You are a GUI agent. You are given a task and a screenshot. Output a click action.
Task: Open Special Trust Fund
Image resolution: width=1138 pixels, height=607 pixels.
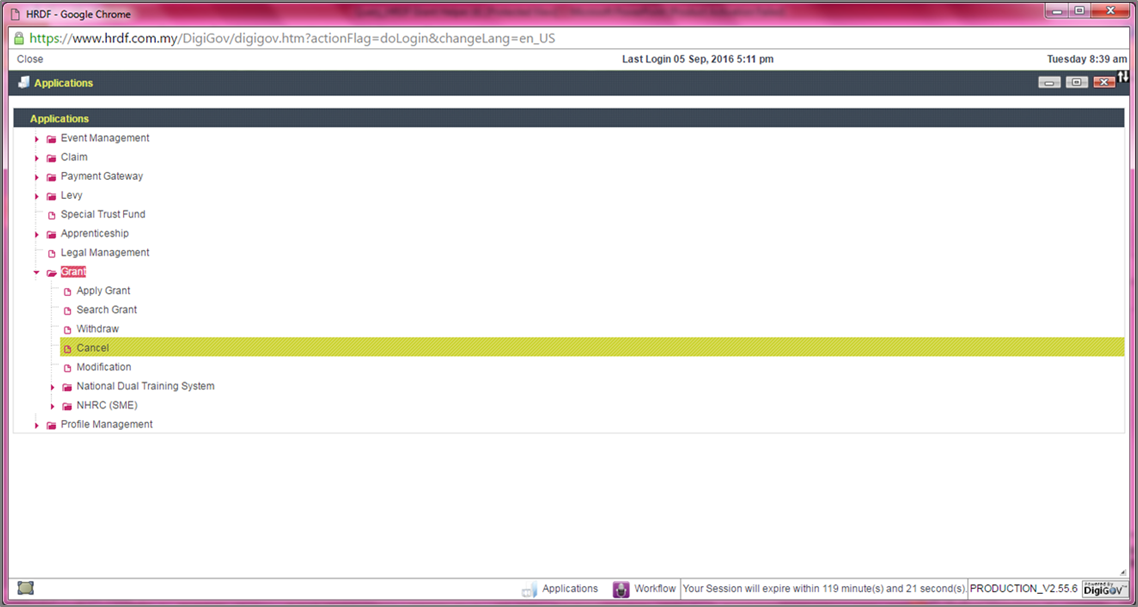(103, 214)
